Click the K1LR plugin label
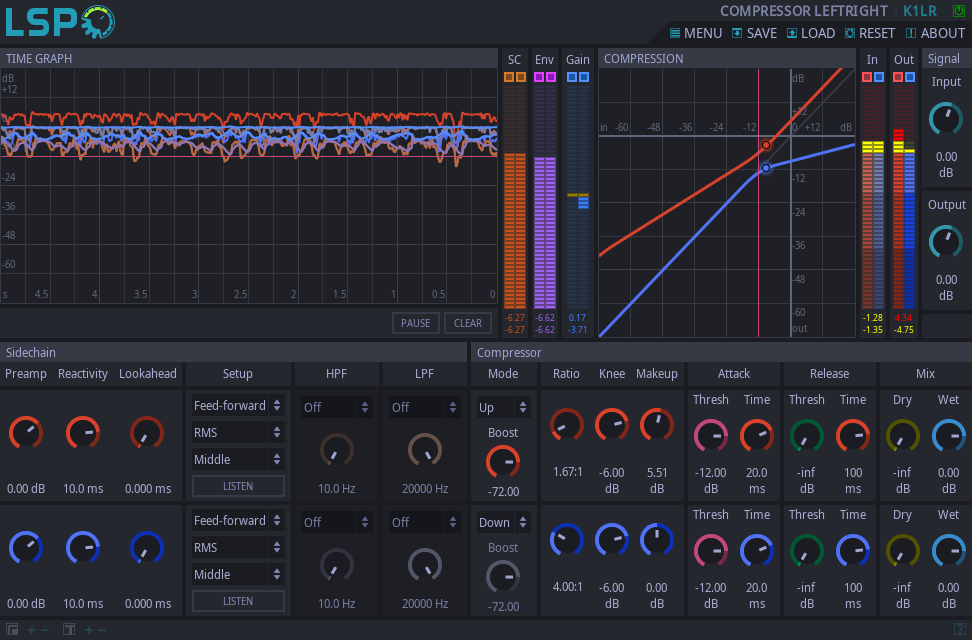Image resolution: width=972 pixels, height=640 pixels. 920,11
